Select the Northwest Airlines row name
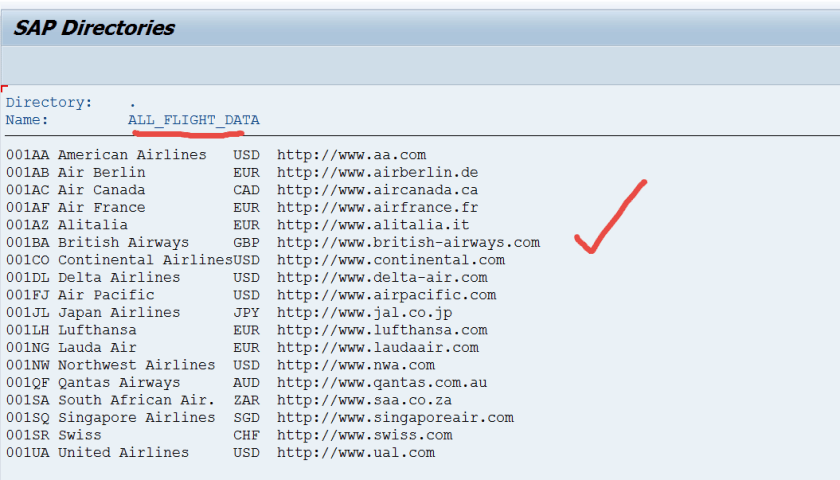The width and height of the screenshot is (840, 480). pos(137,365)
